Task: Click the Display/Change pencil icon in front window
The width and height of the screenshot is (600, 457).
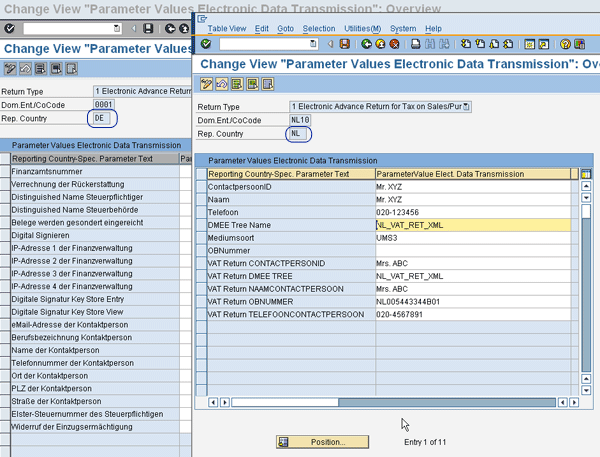Action: tap(207, 83)
